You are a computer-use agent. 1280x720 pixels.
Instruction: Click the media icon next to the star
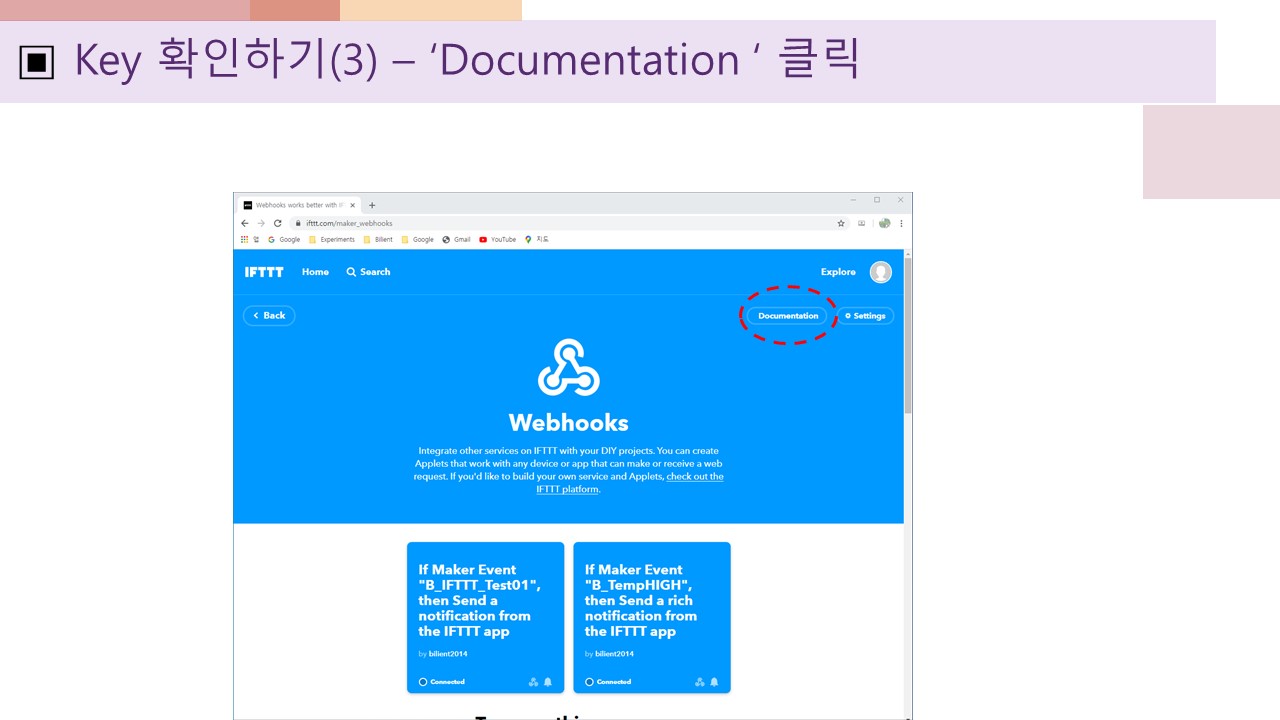[x=862, y=223]
